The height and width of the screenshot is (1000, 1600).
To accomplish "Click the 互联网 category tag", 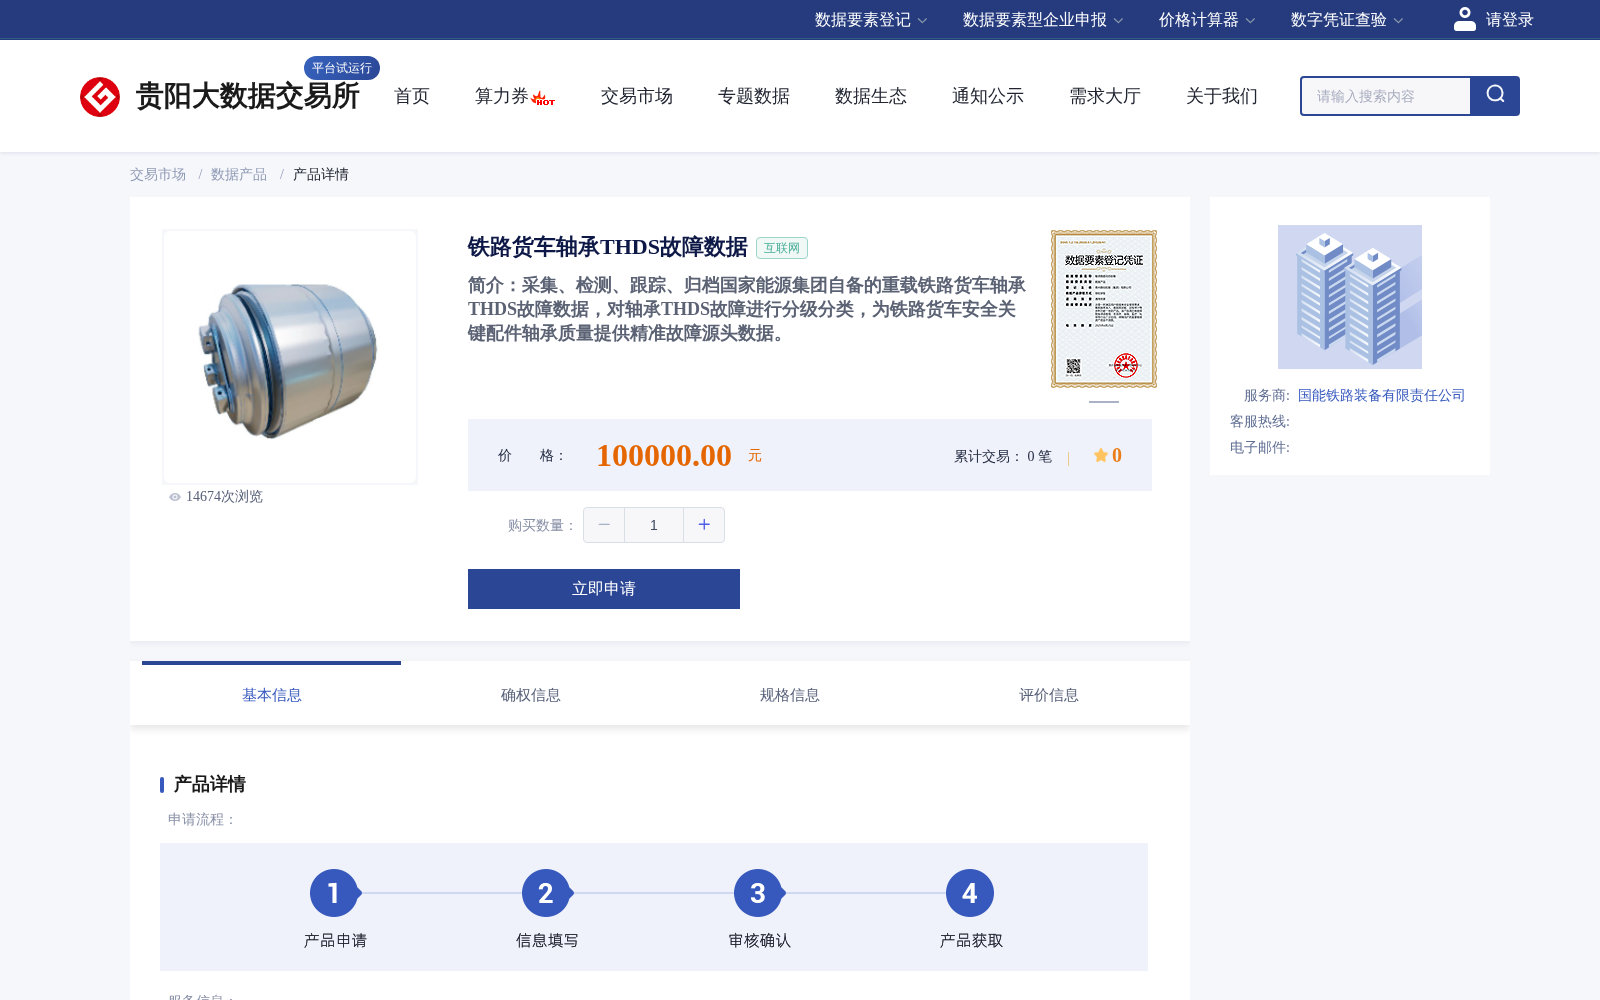I will [782, 248].
